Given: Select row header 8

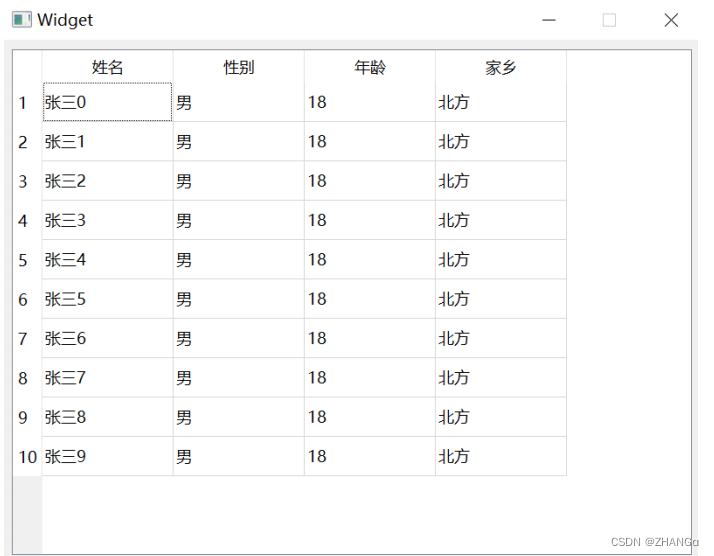Looking at the screenshot, I should click(x=27, y=378).
